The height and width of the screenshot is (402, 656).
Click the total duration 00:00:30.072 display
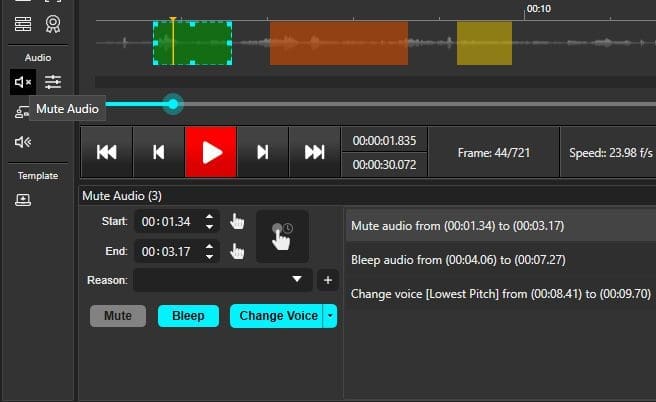(x=384, y=165)
